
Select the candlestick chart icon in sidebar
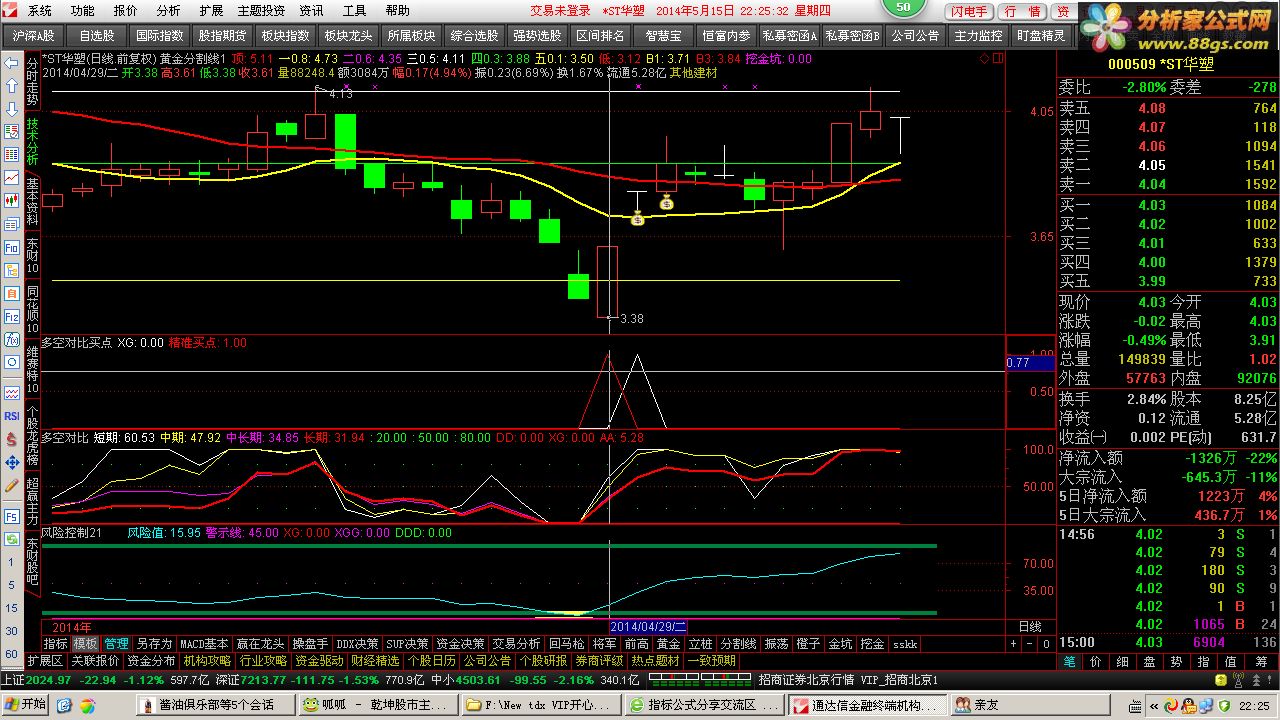point(11,201)
